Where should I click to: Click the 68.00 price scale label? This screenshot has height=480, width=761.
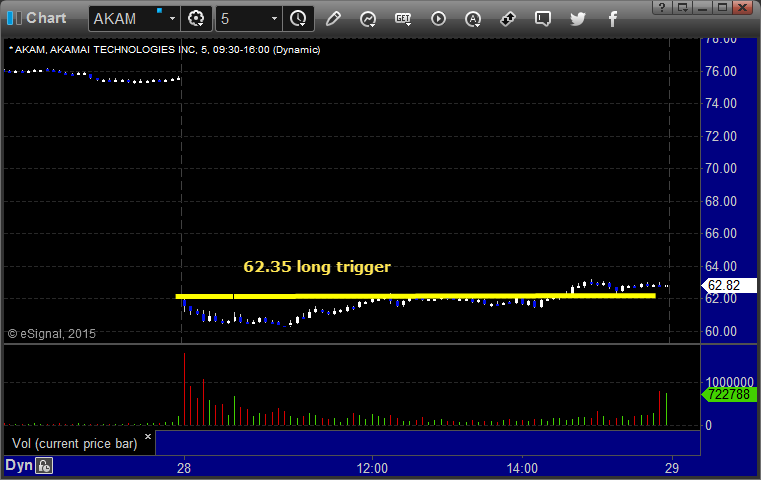pos(721,201)
